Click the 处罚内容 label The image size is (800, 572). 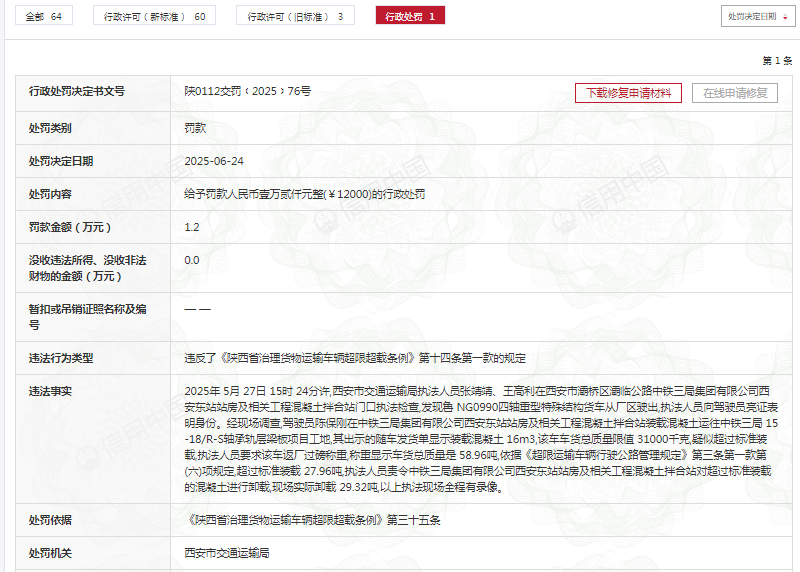click(50, 194)
